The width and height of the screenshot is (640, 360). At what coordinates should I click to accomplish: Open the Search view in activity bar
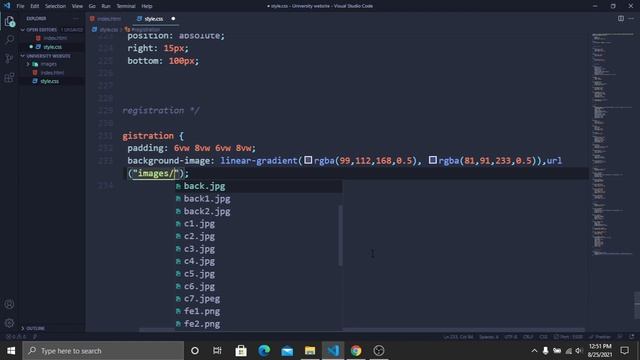9,40
